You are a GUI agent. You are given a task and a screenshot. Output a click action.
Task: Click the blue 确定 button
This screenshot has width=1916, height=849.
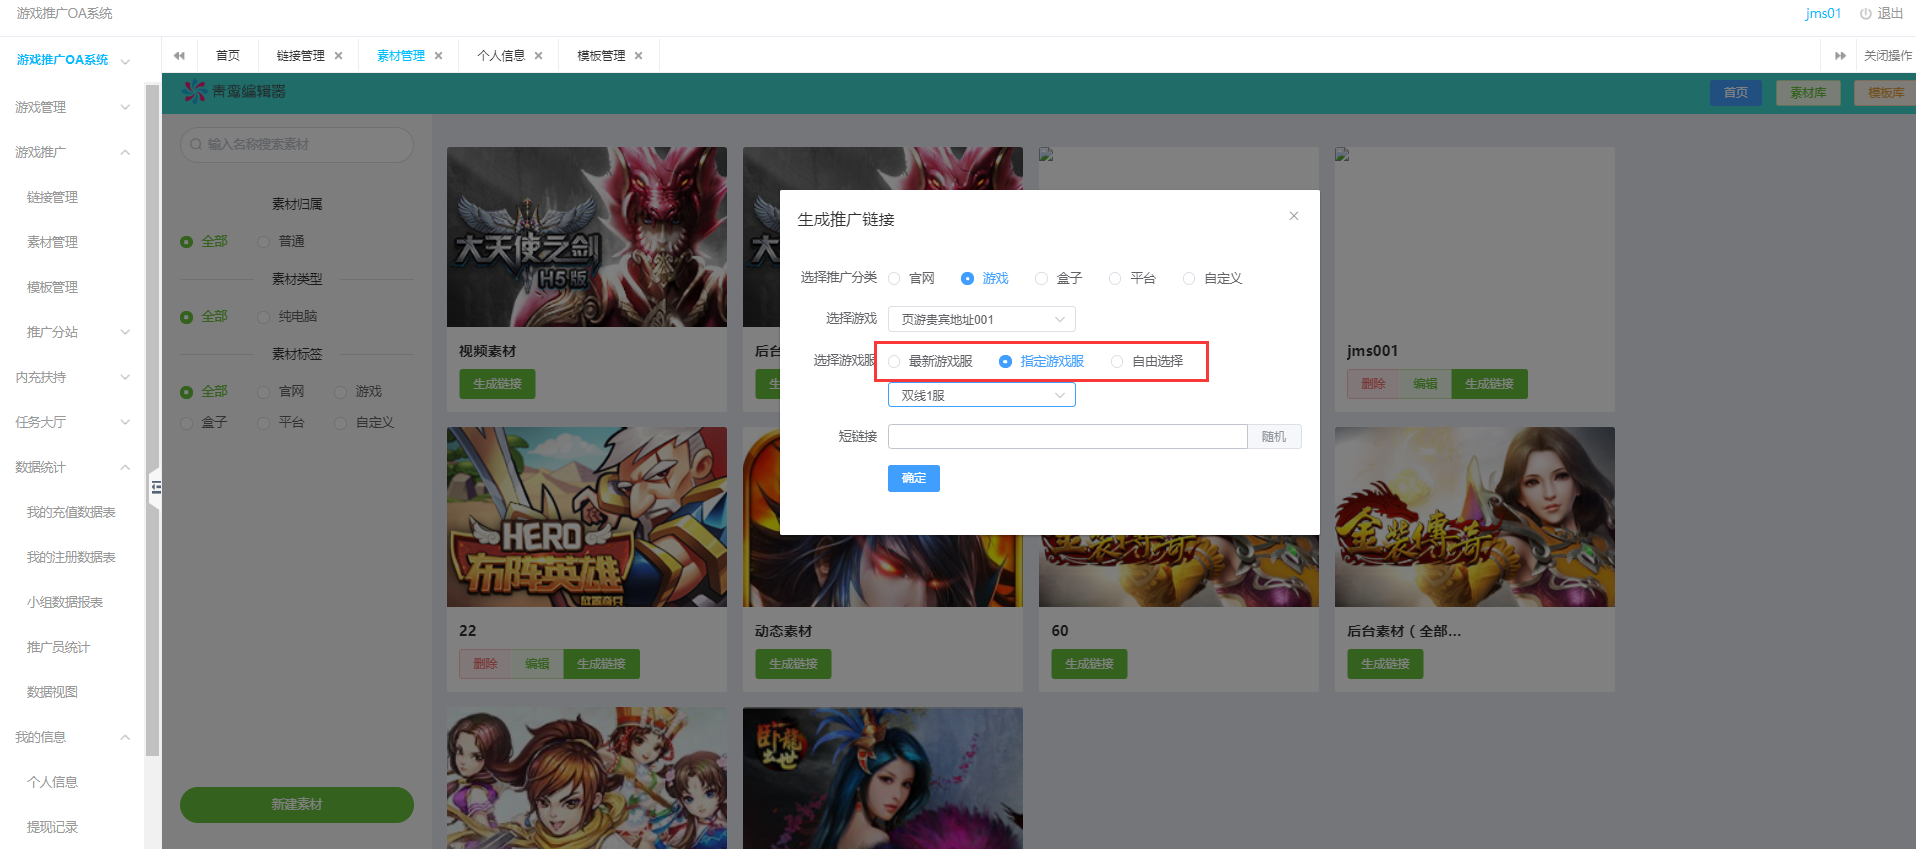[x=913, y=479]
